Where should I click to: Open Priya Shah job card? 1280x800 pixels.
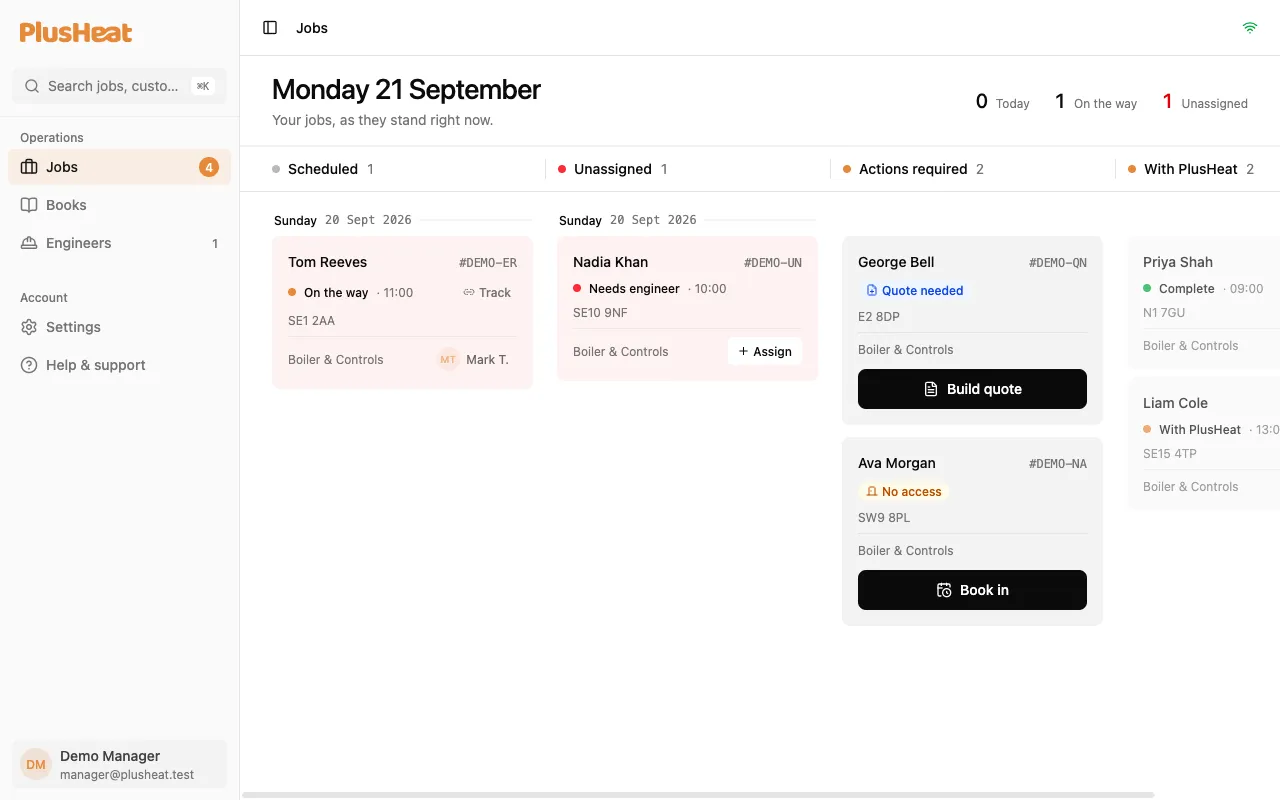[1204, 302]
